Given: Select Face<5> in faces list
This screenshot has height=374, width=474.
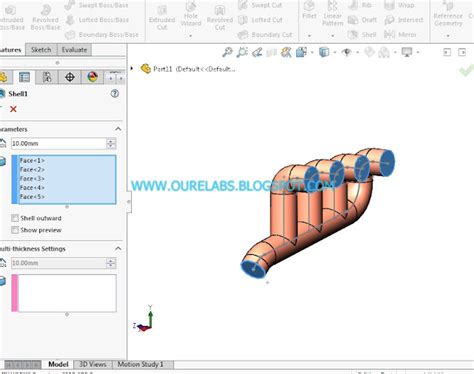Looking at the screenshot, I should tap(32, 197).
